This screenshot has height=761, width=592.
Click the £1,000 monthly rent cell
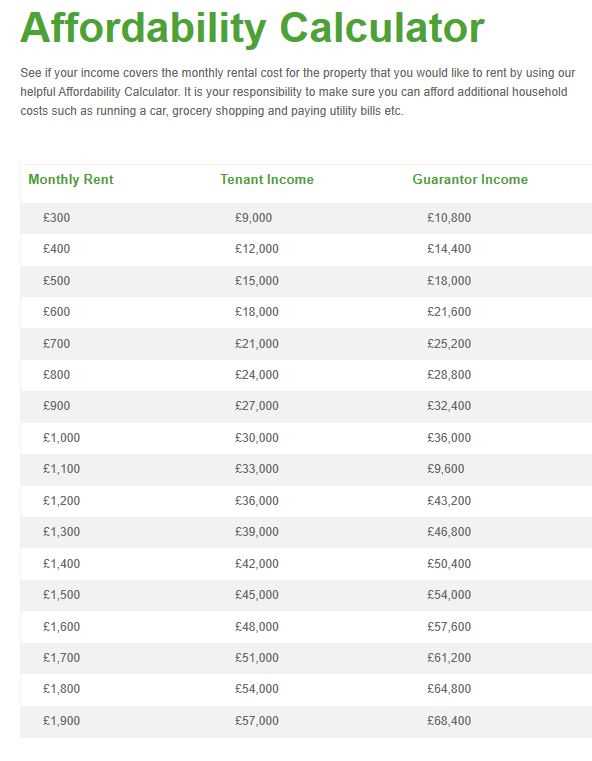point(61,438)
